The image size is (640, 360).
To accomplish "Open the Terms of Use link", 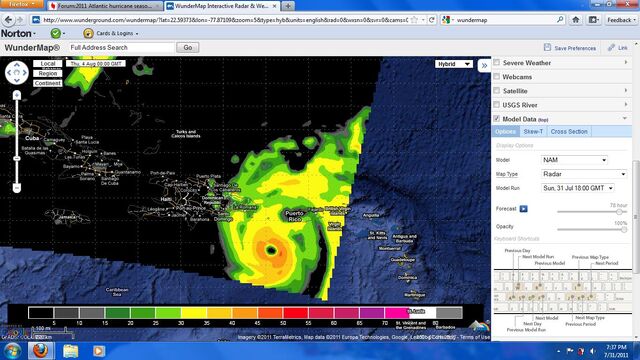I will click(475, 337).
